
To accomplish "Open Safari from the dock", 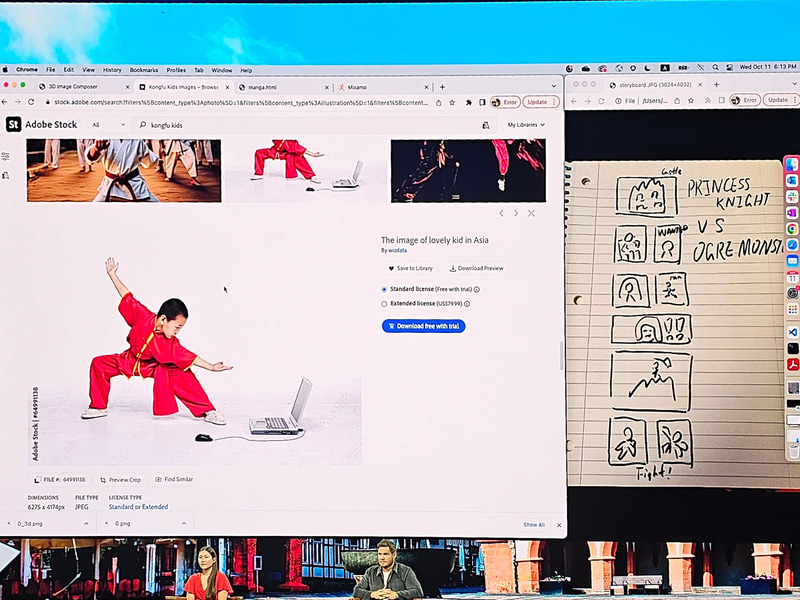I will (x=792, y=245).
